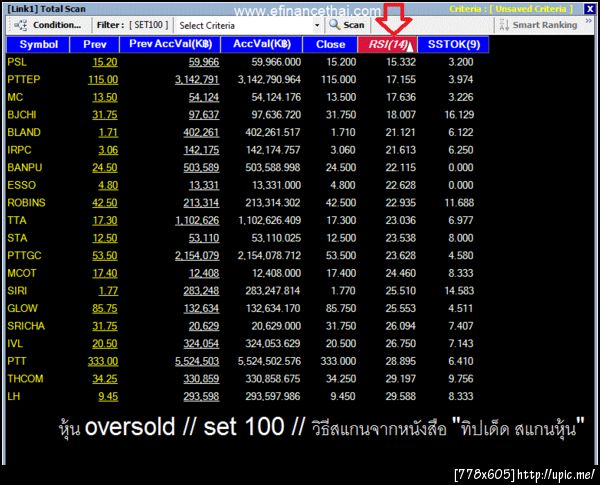Screen dimensions: 600x485
Task: Select the MC symbol
Action: [x=15, y=97]
